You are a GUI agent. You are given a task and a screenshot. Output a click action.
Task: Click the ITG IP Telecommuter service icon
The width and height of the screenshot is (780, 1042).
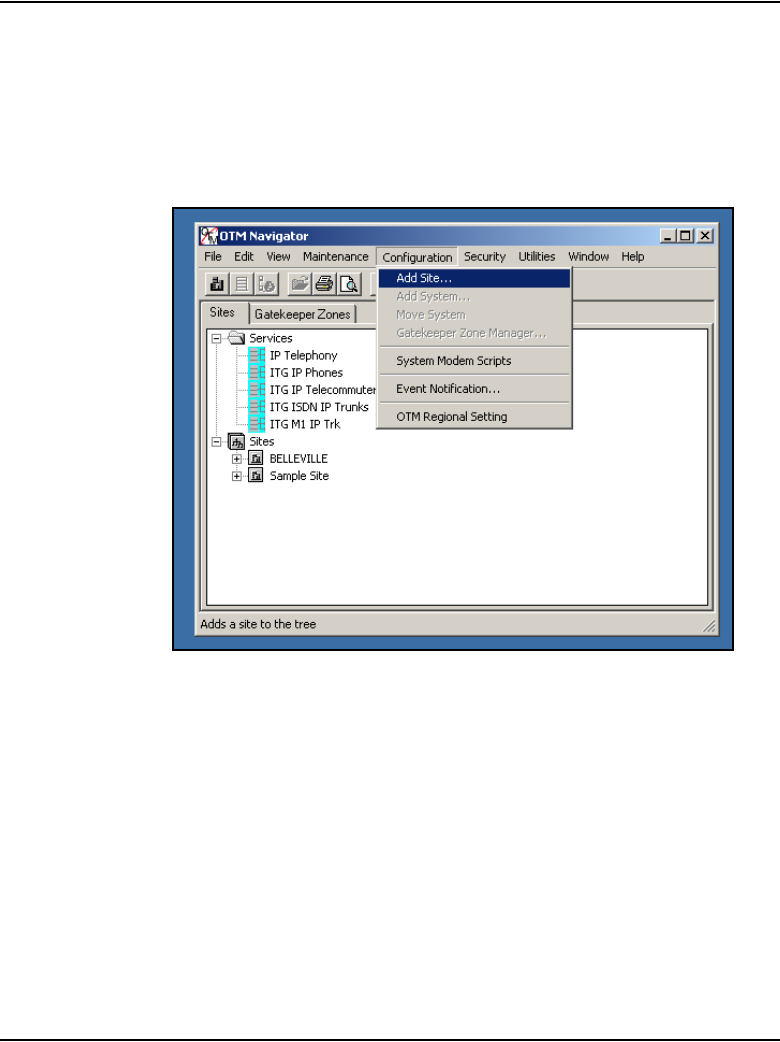(256, 390)
